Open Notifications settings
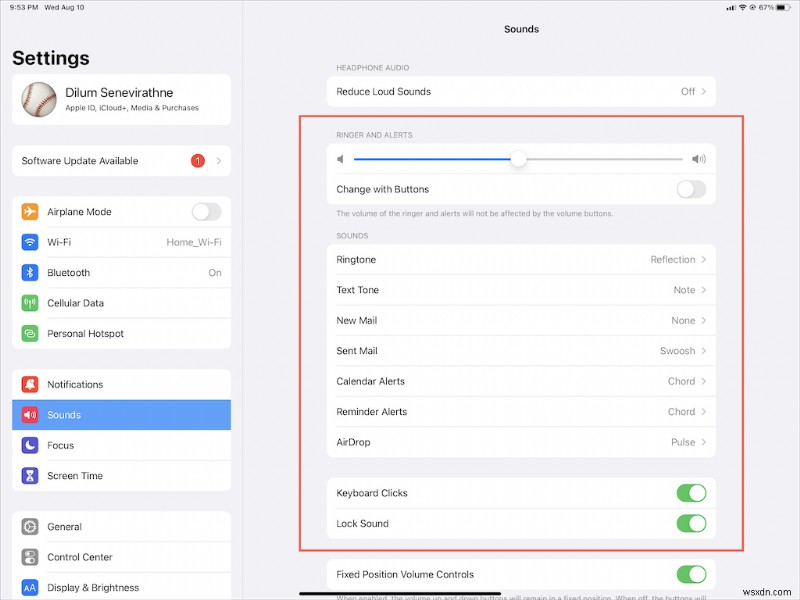Viewport: 800px width, 600px height. point(120,384)
